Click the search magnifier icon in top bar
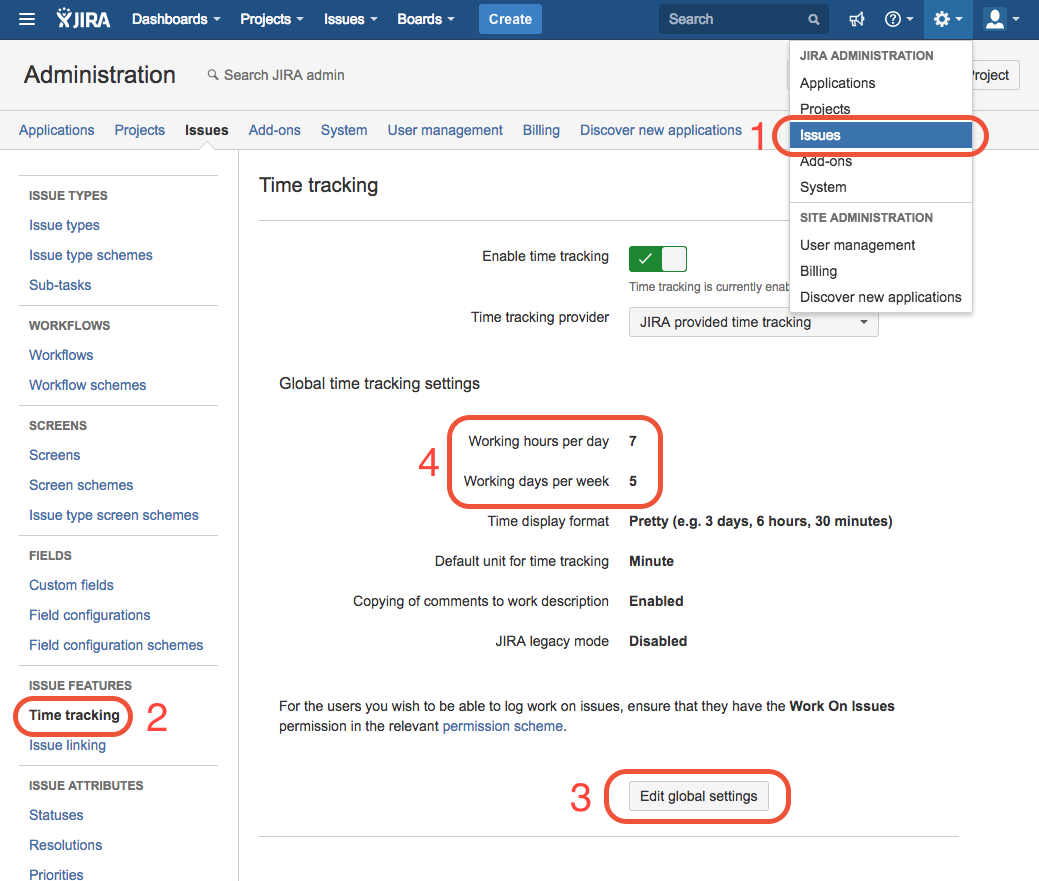Screen dimensions: 1039x881 click(814, 20)
